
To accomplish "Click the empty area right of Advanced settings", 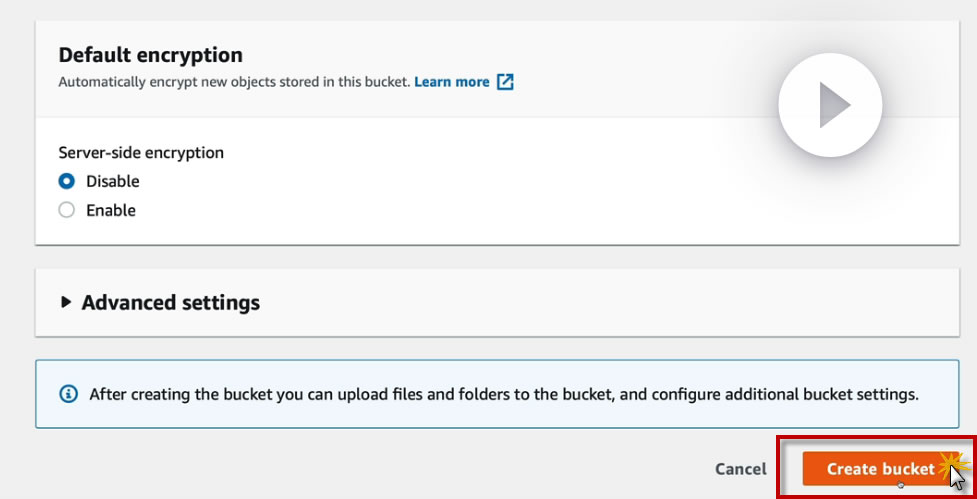I will point(600,302).
